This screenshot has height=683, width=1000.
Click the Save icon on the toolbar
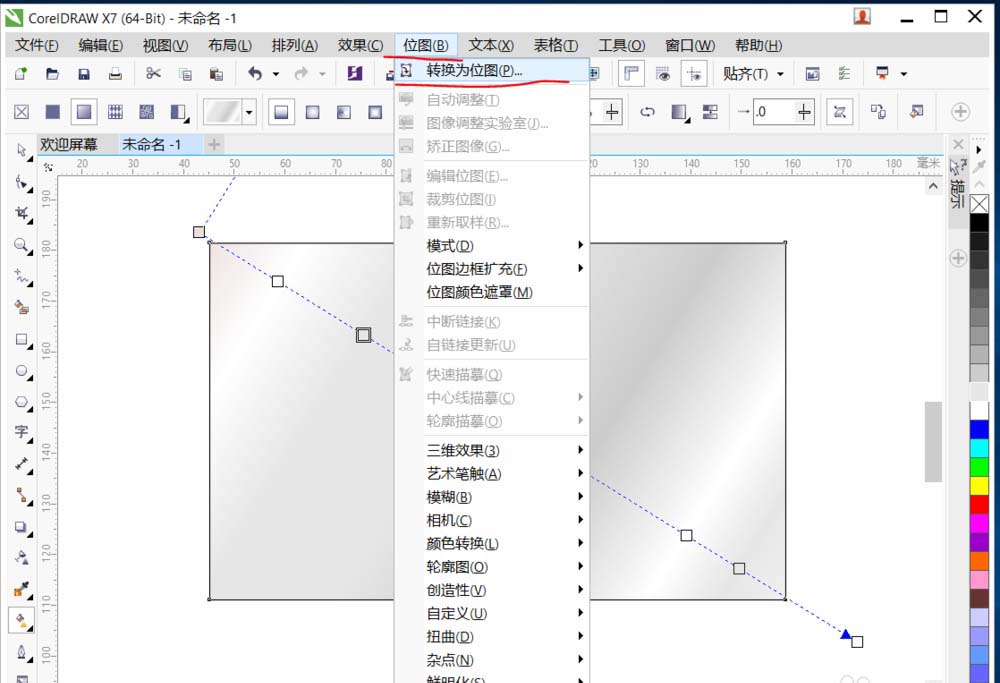click(84, 73)
